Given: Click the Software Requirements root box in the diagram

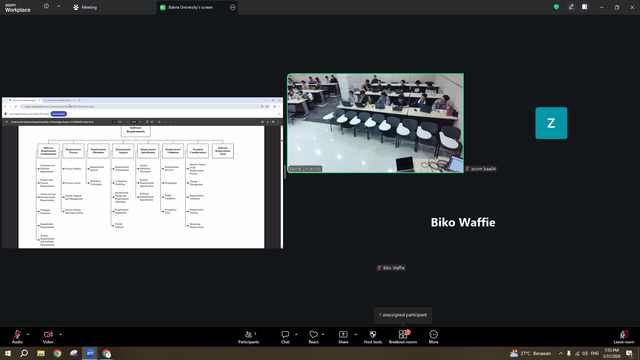Looking at the screenshot, I should pyautogui.click(x=136, y=130).
